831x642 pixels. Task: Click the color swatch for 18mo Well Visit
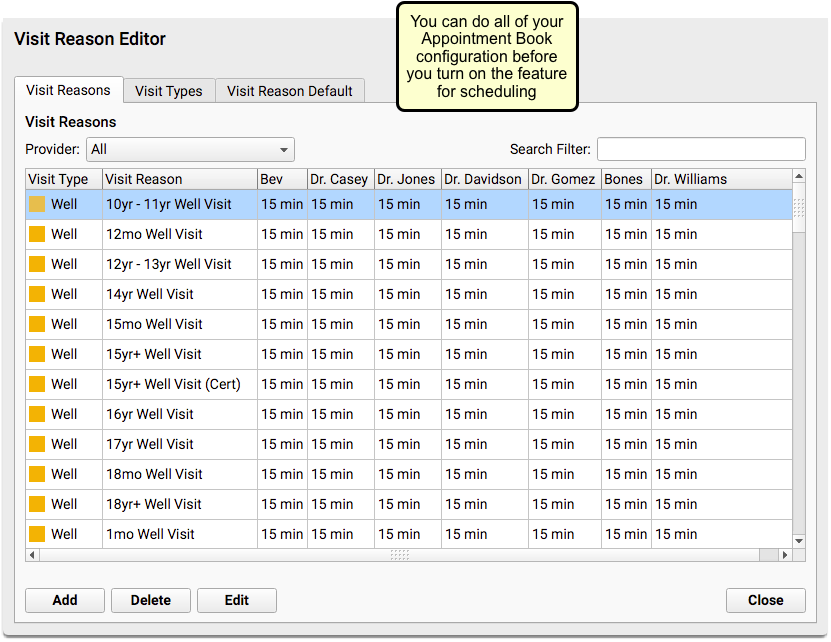pyautogui.click(x=37, y=474)
